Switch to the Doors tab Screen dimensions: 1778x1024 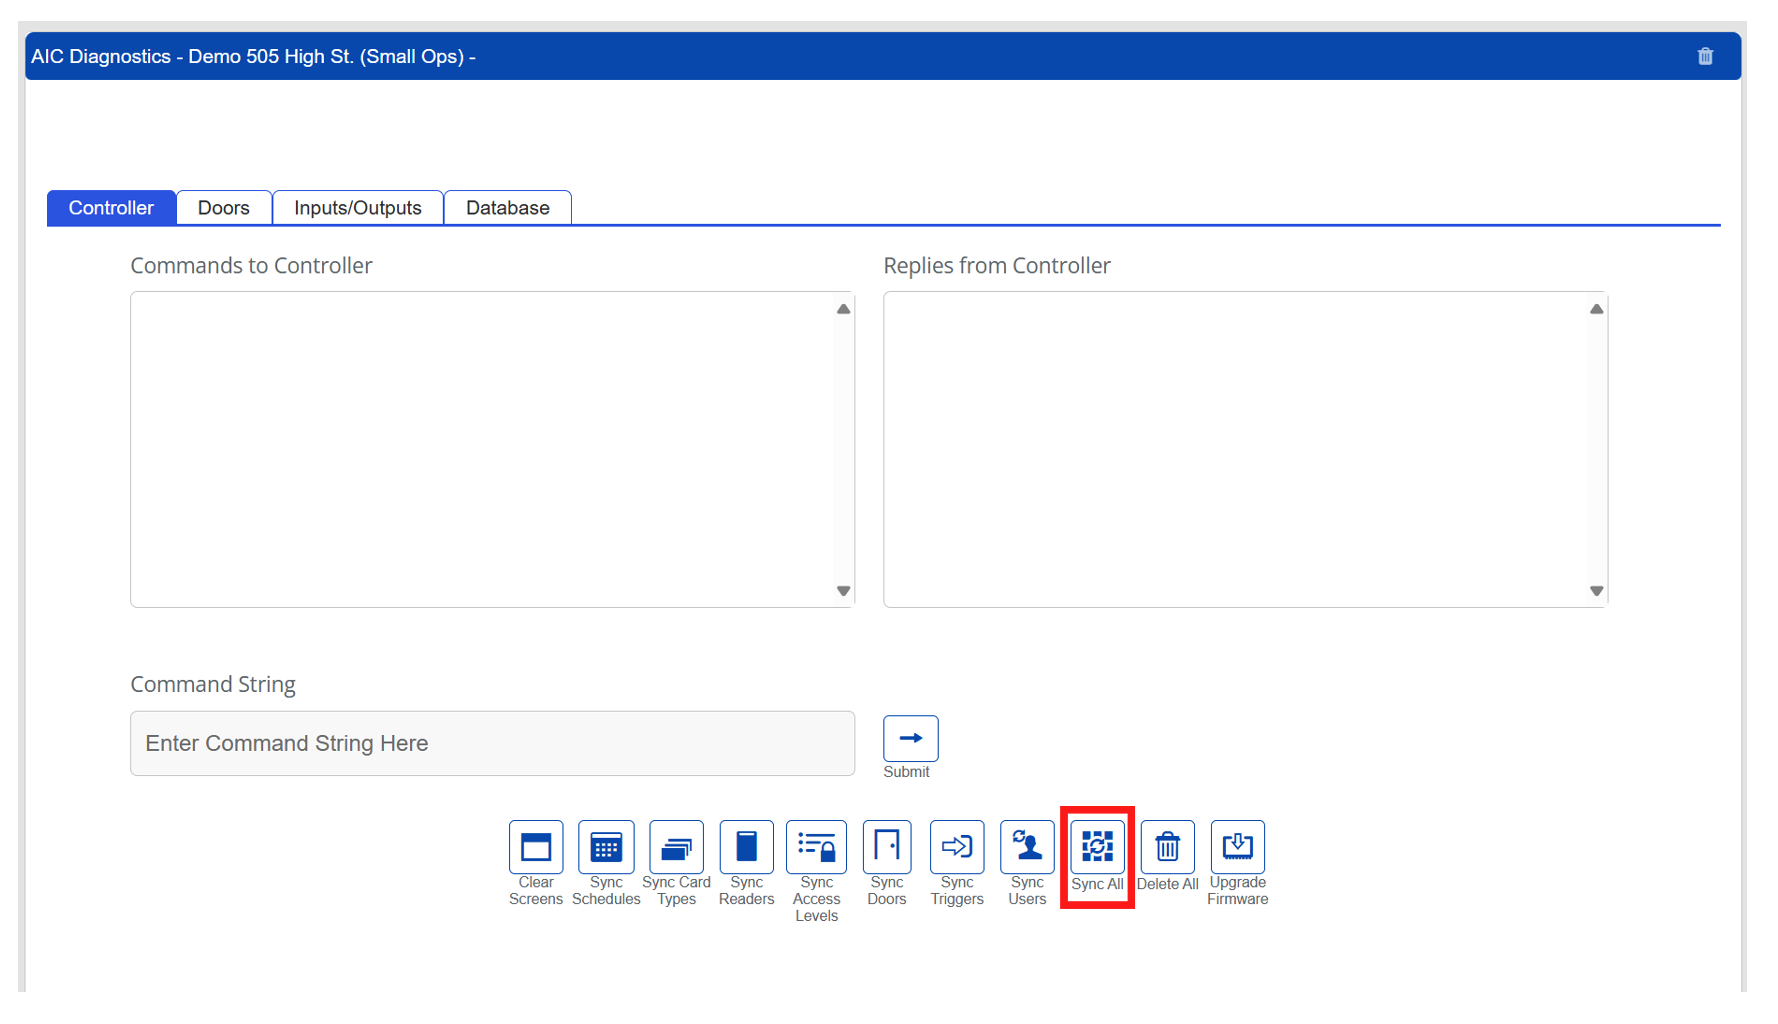tap(224, 208)
